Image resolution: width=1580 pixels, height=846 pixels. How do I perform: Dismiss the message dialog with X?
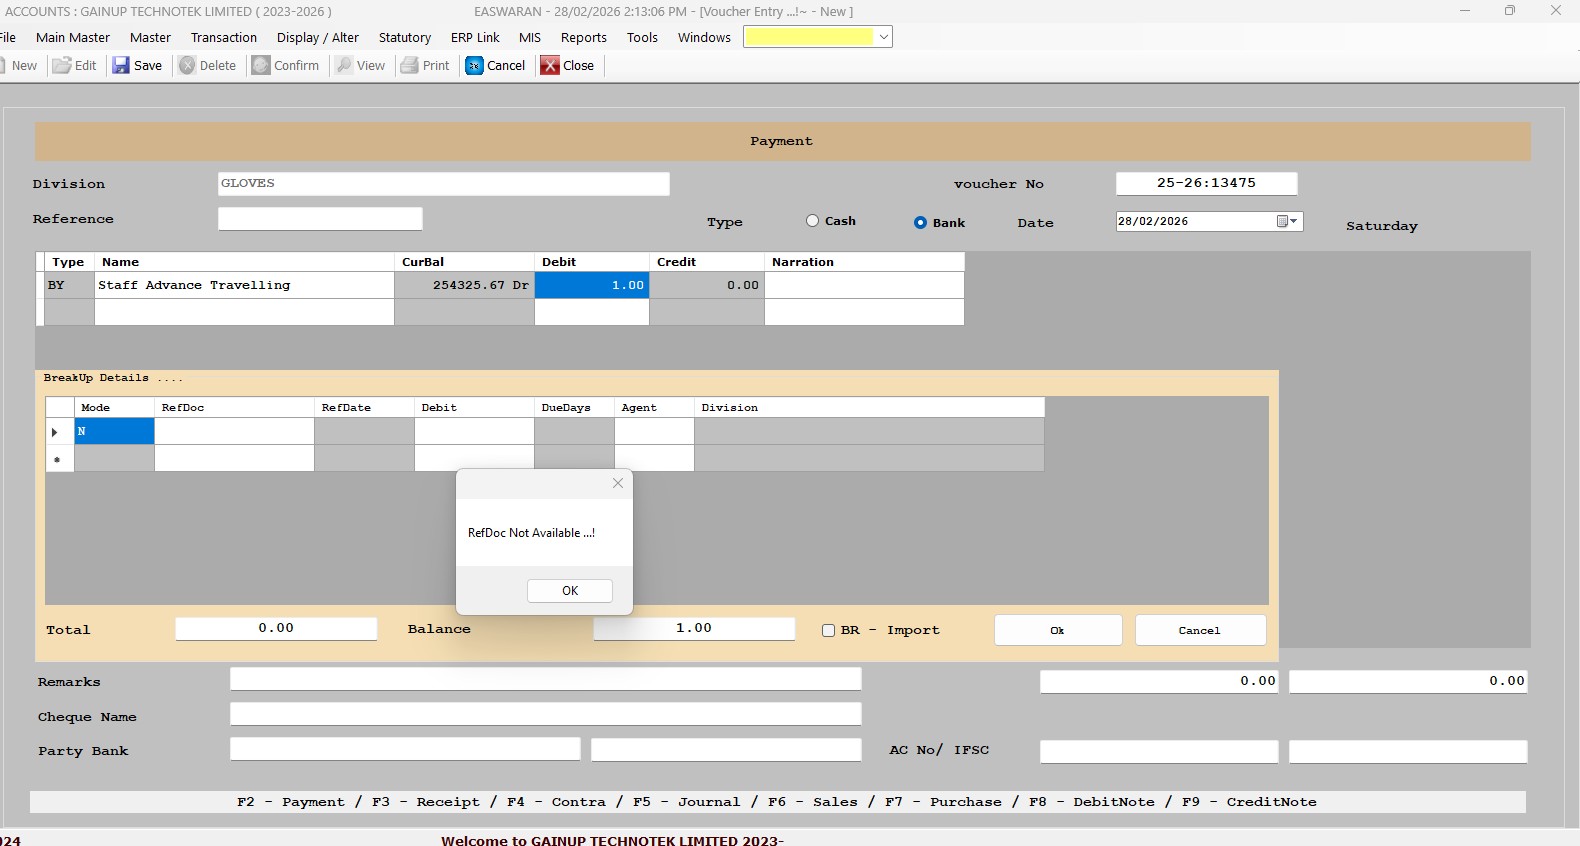[x=618, y=483]
